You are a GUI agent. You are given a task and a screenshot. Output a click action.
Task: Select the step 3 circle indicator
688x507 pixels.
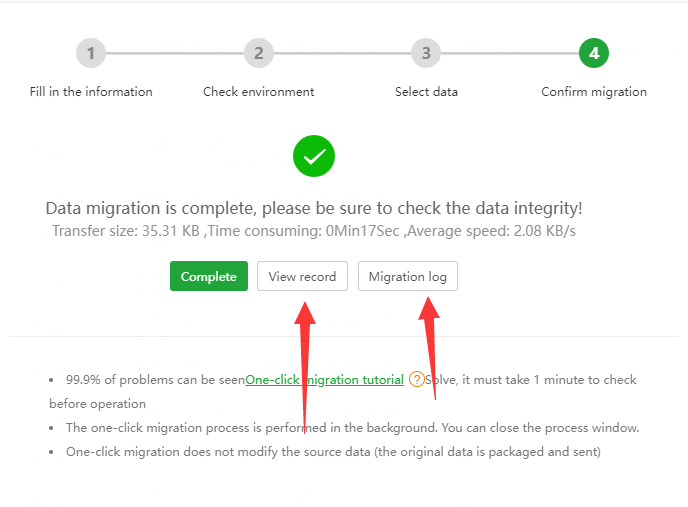(426, 53)
